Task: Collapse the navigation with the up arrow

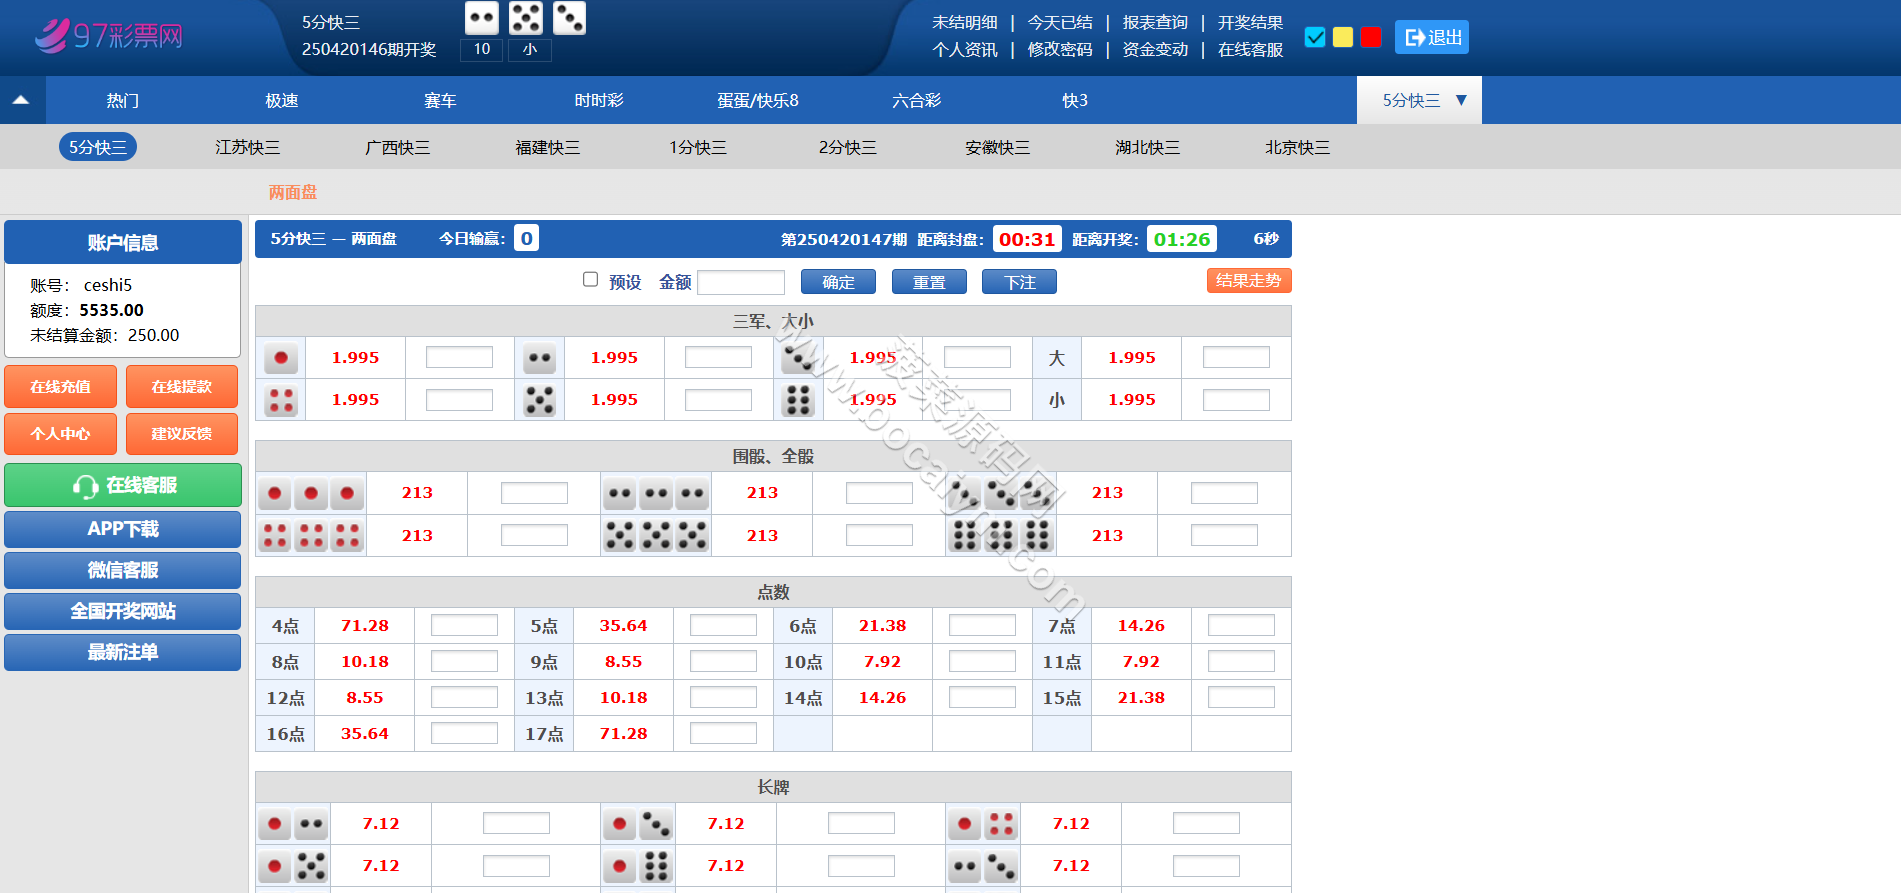Action: click(21, 100)
